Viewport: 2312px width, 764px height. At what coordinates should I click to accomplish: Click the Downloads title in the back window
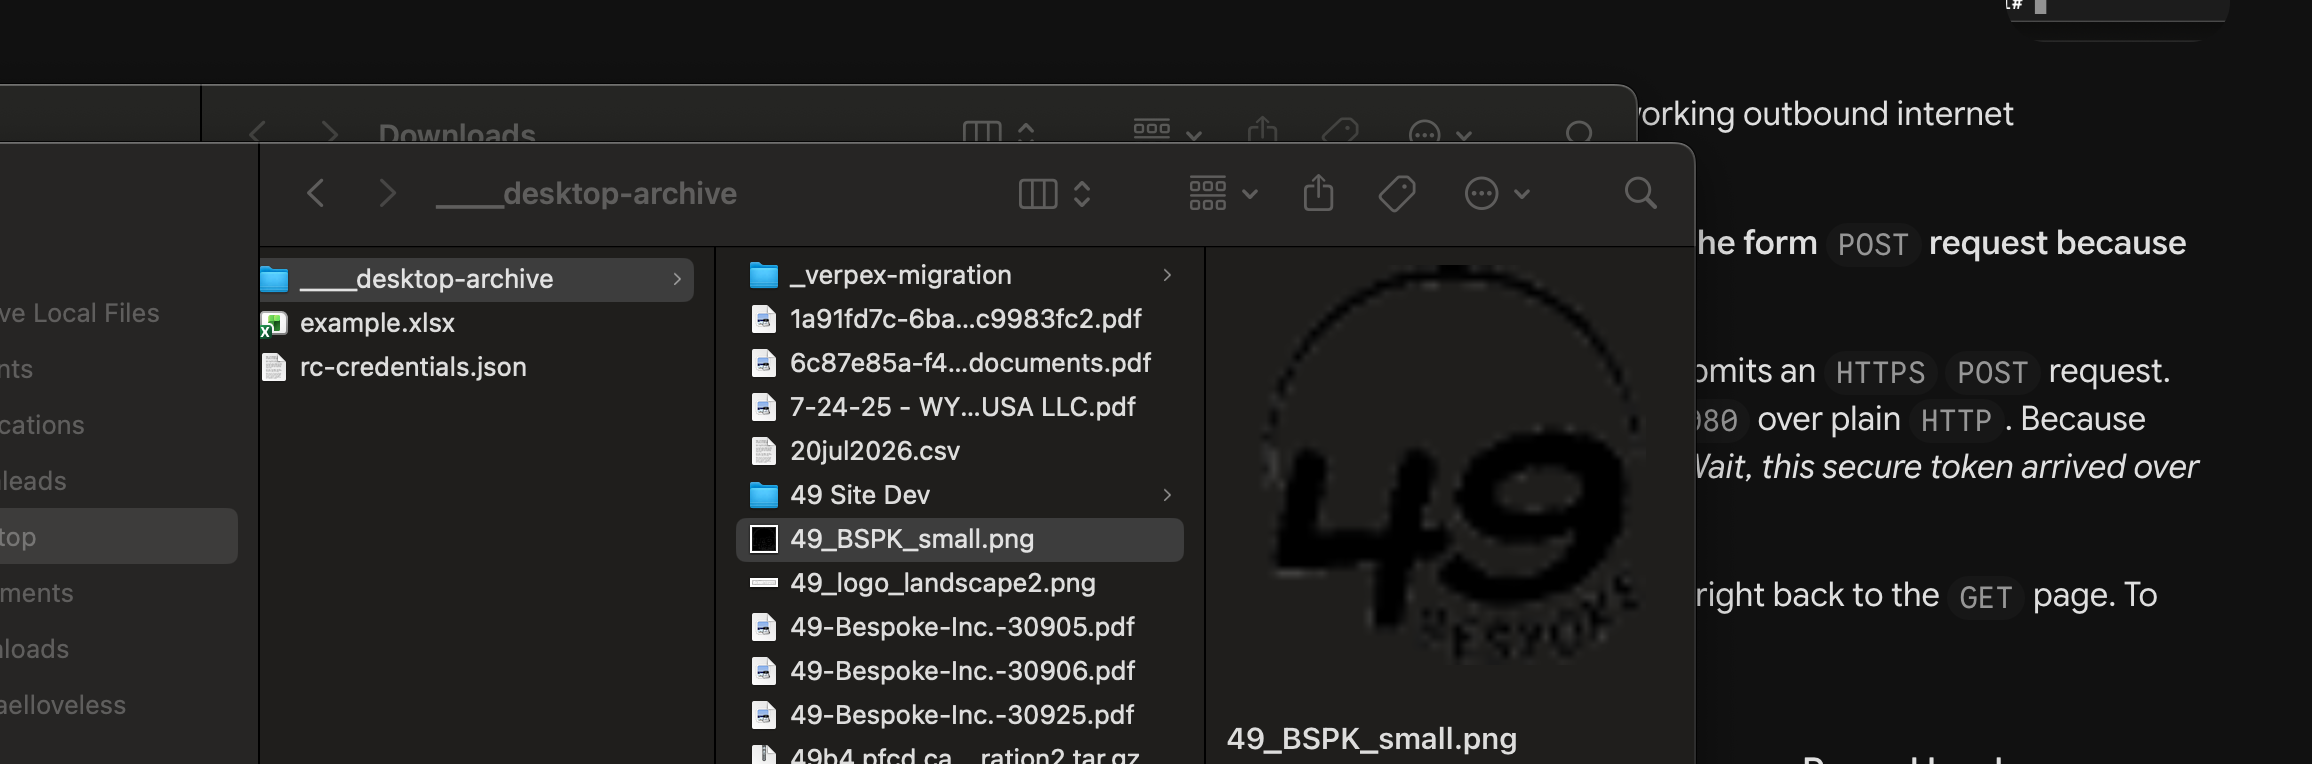(457, 133)
